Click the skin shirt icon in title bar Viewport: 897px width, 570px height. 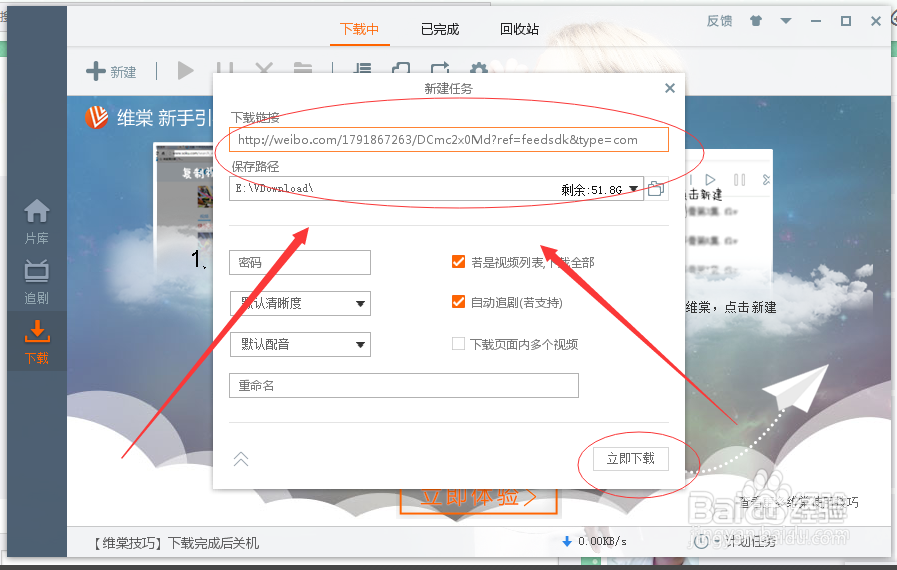click(756, 21)
